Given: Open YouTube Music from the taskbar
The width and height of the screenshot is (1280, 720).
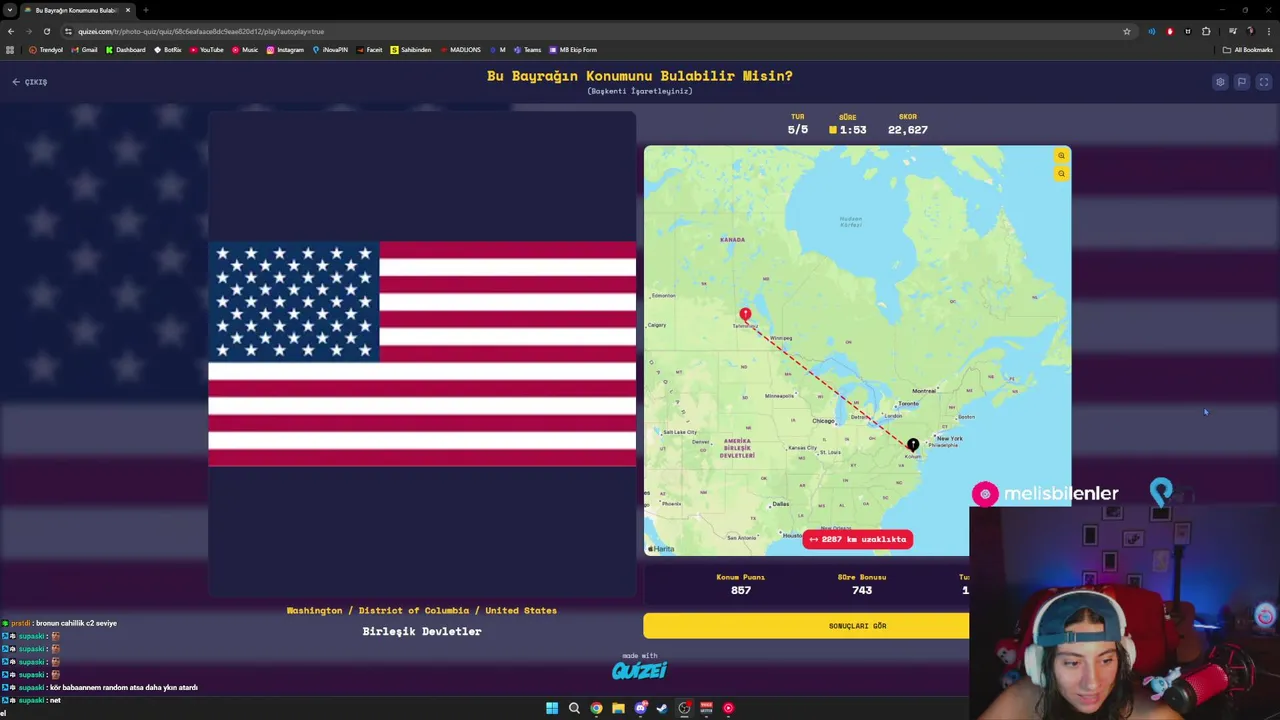Looking at the screenshot, I should click(728, 708).
